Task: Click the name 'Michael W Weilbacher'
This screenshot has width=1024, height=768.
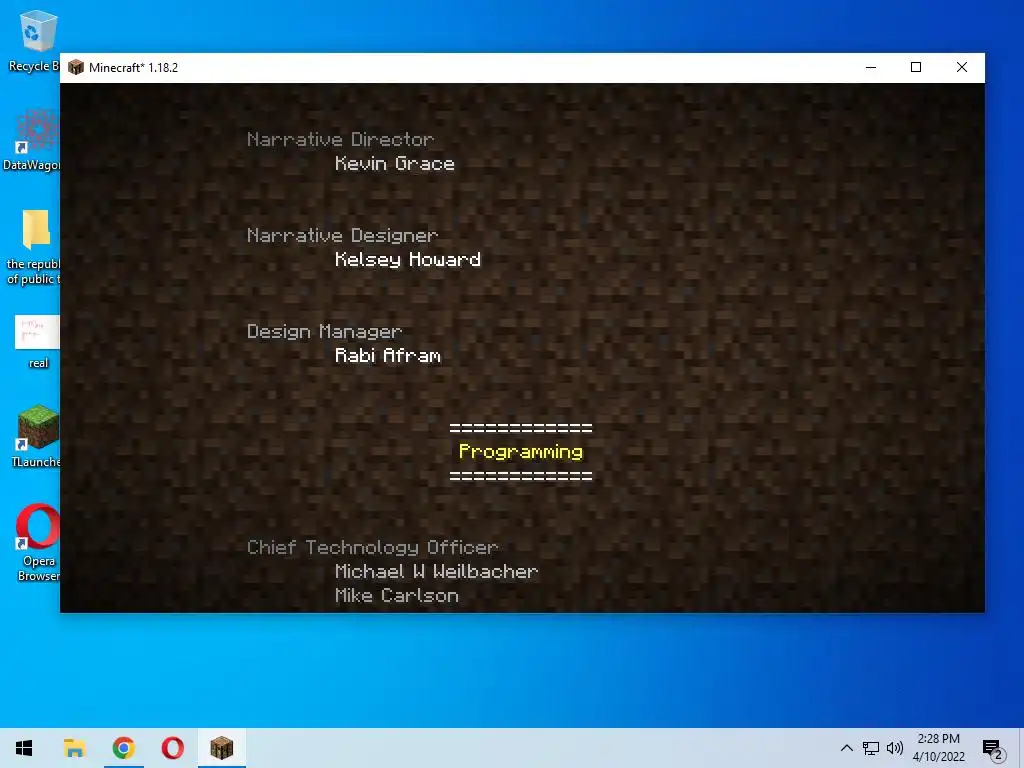Action: pos(436,571)
